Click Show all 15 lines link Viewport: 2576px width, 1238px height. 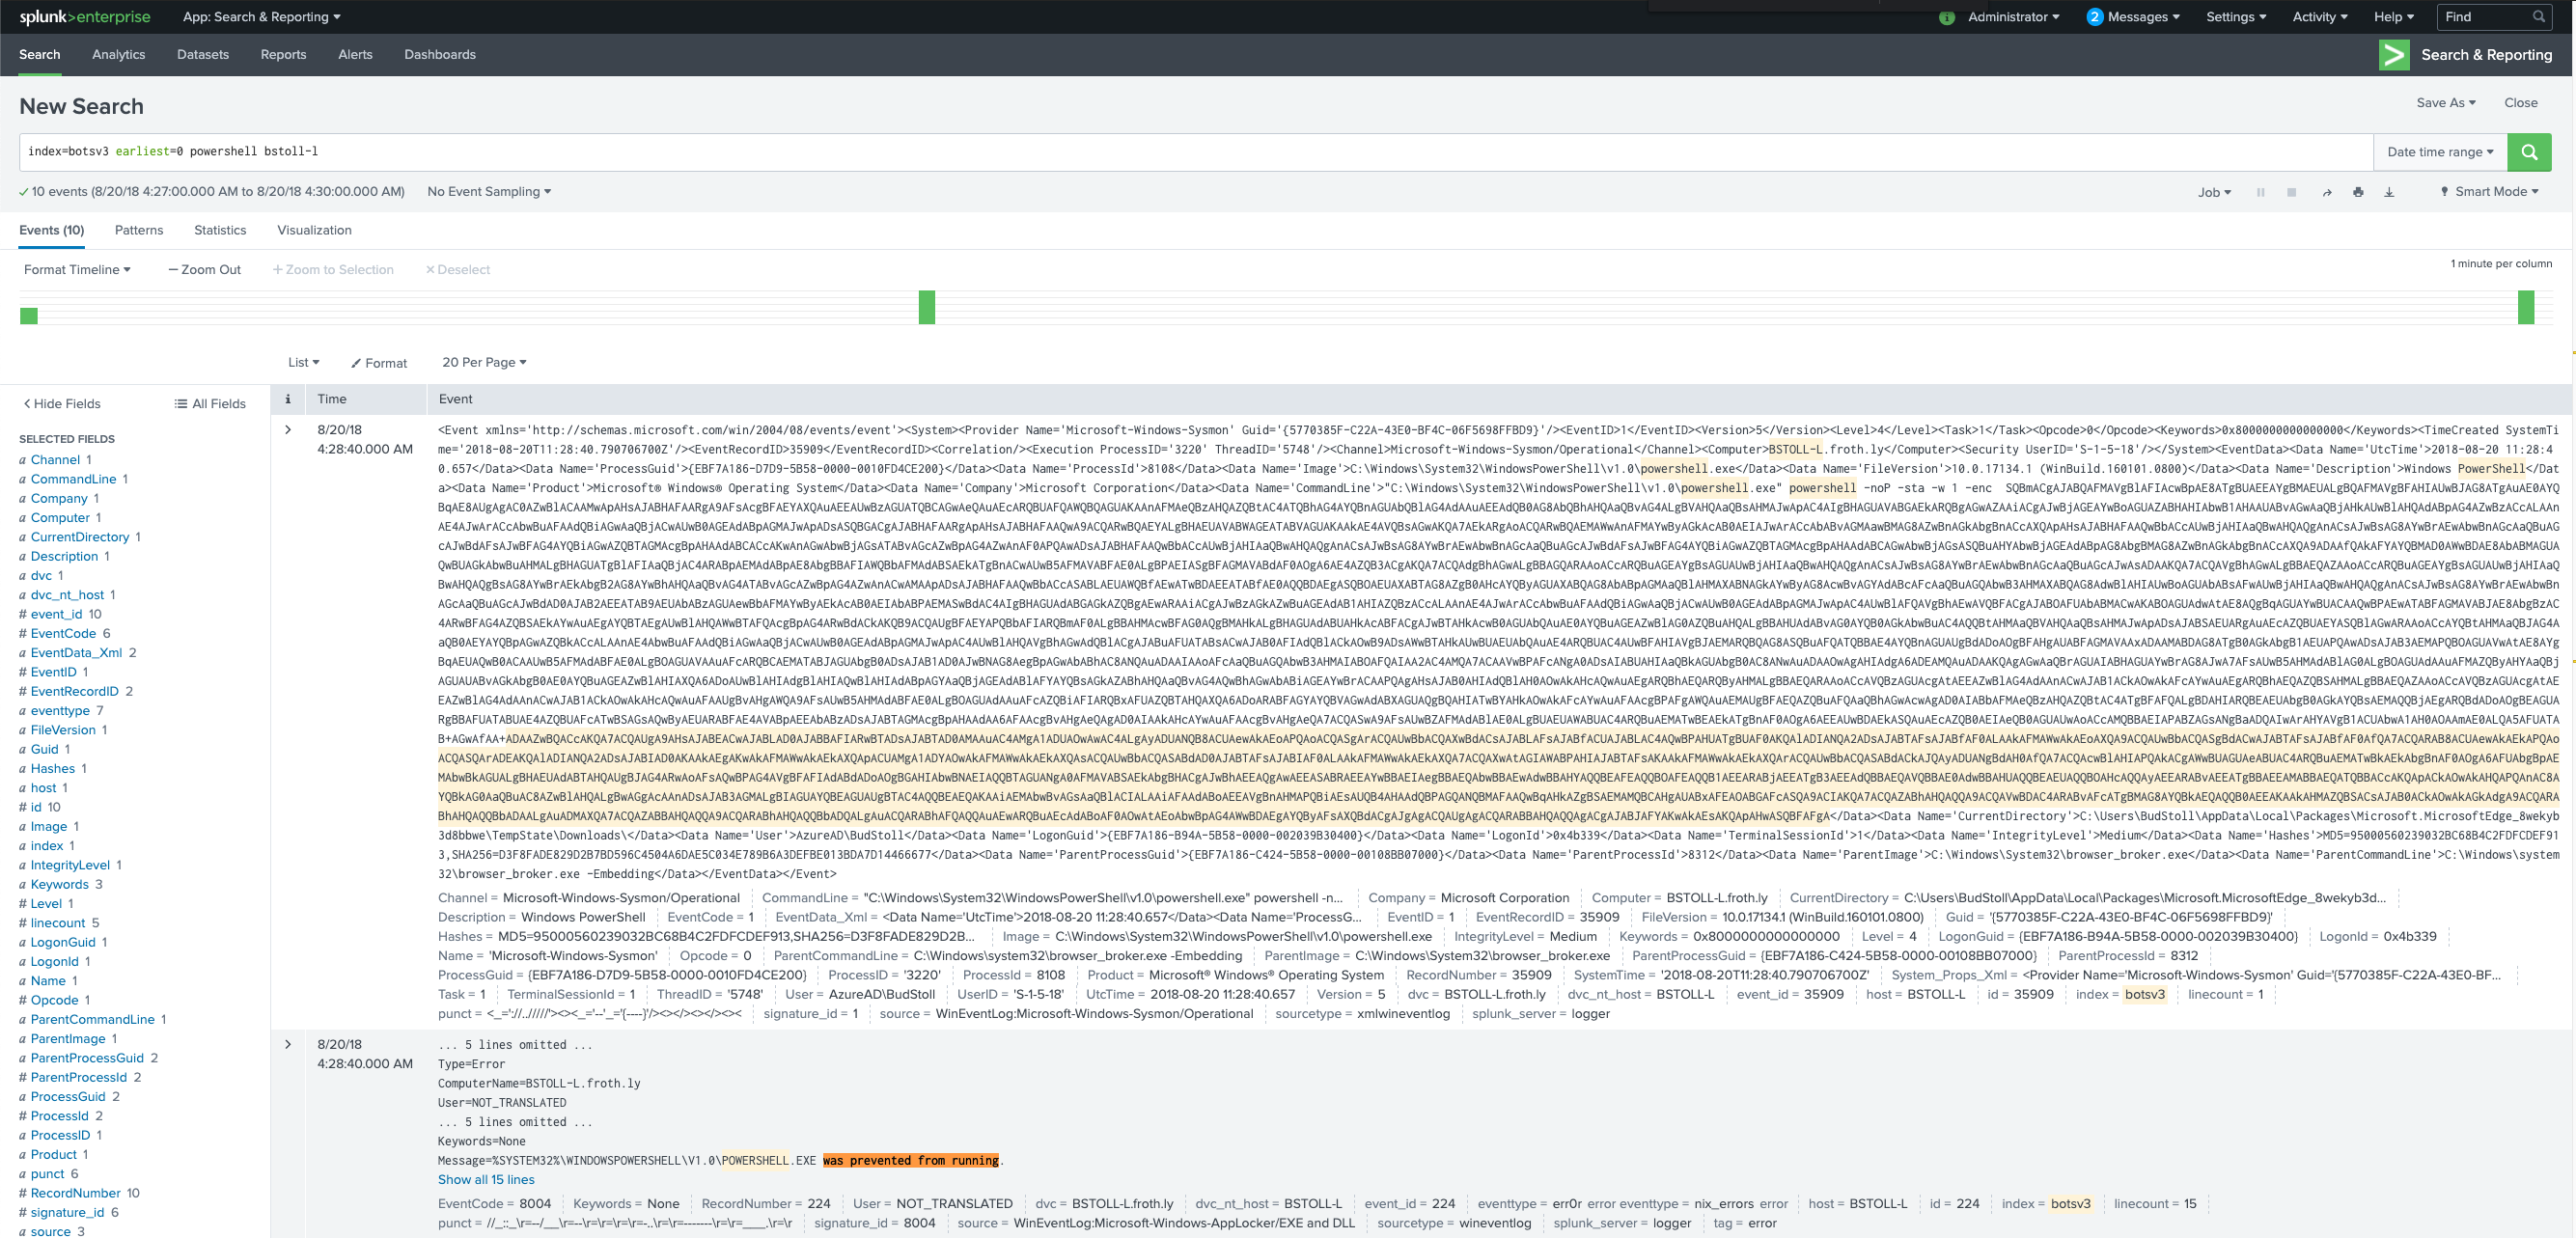click(x=486, y=1180)
